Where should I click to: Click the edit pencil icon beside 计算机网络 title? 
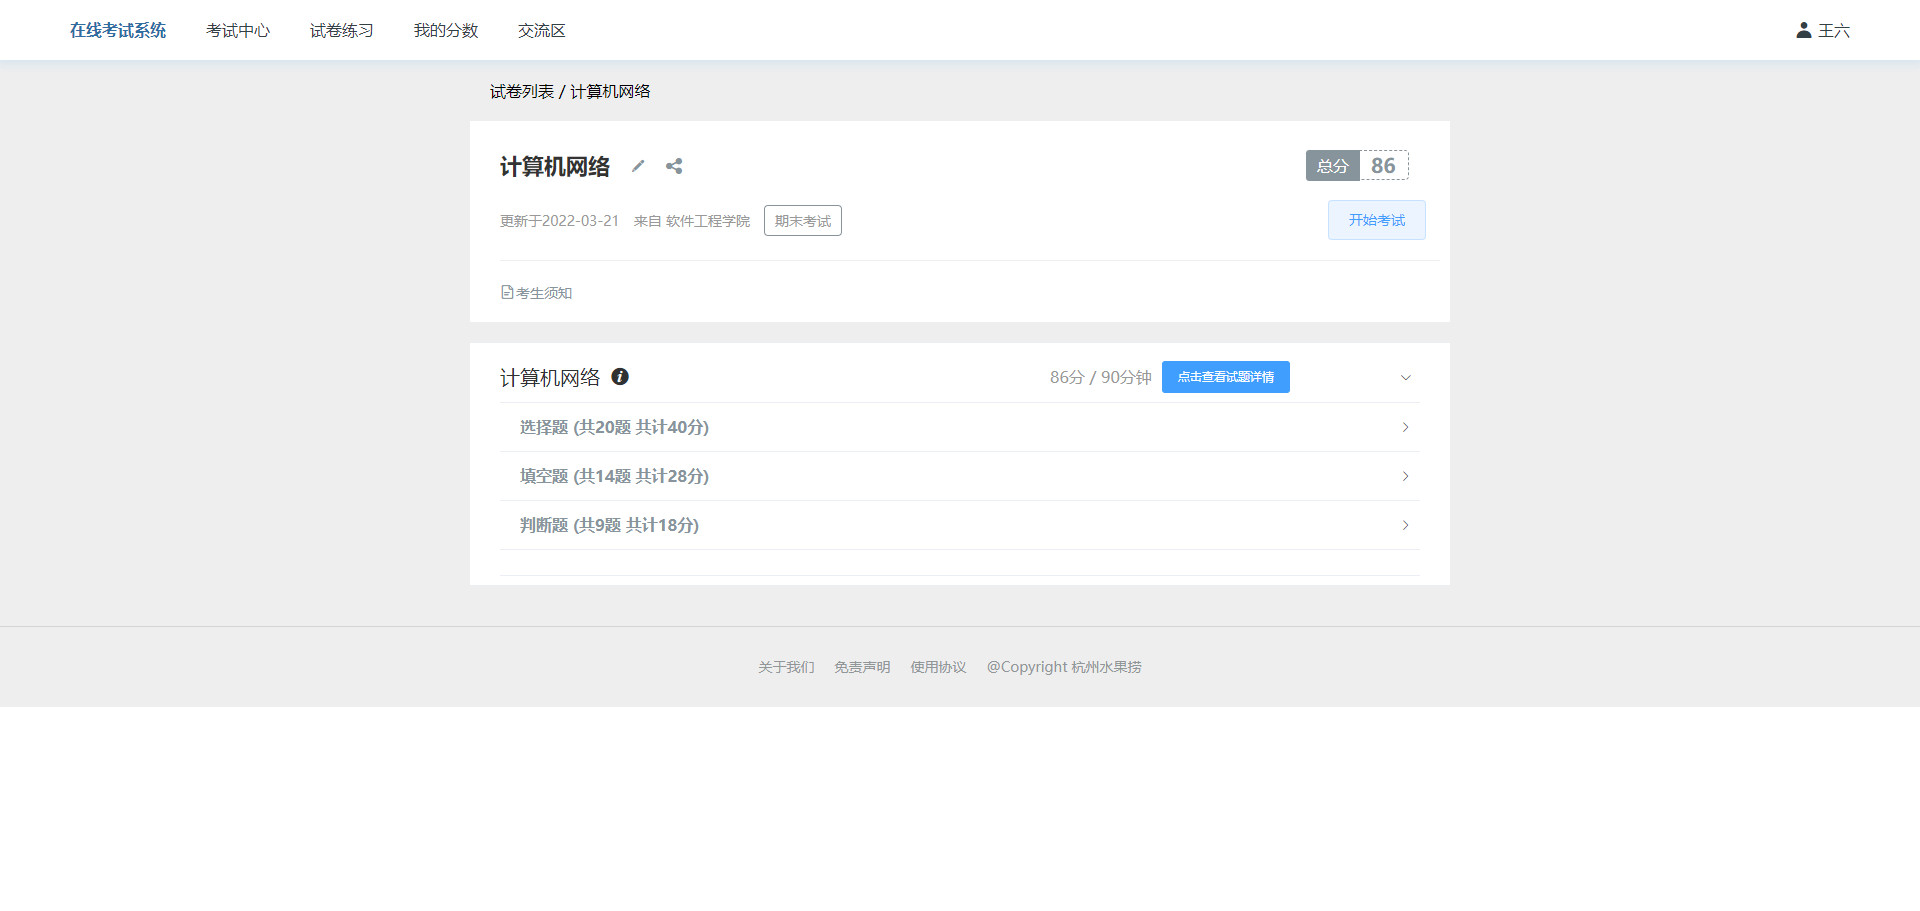tap(638, 166)
